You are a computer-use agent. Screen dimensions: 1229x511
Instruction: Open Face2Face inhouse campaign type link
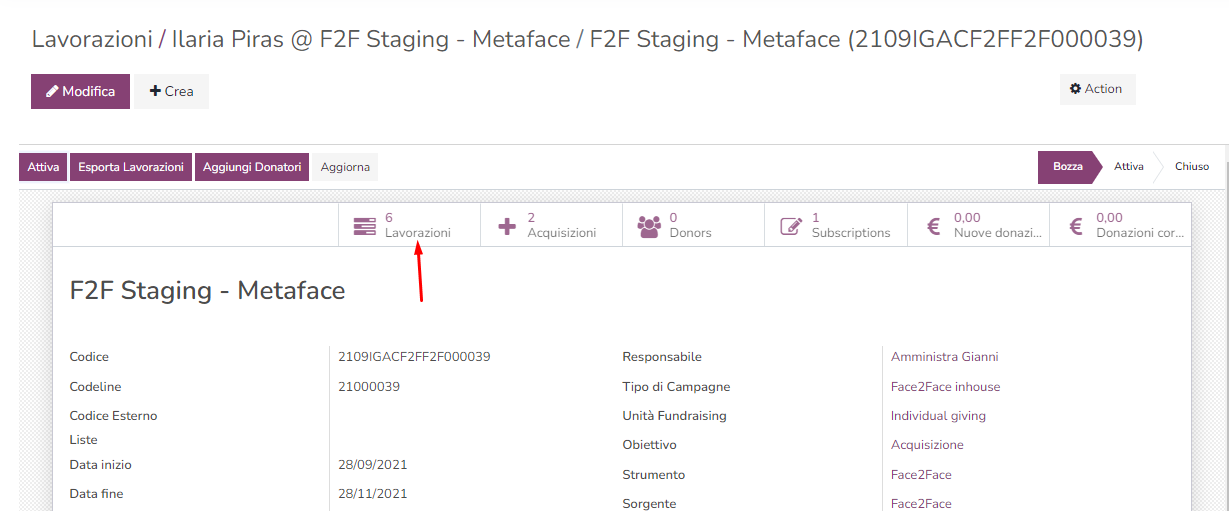tap(945, 387)
